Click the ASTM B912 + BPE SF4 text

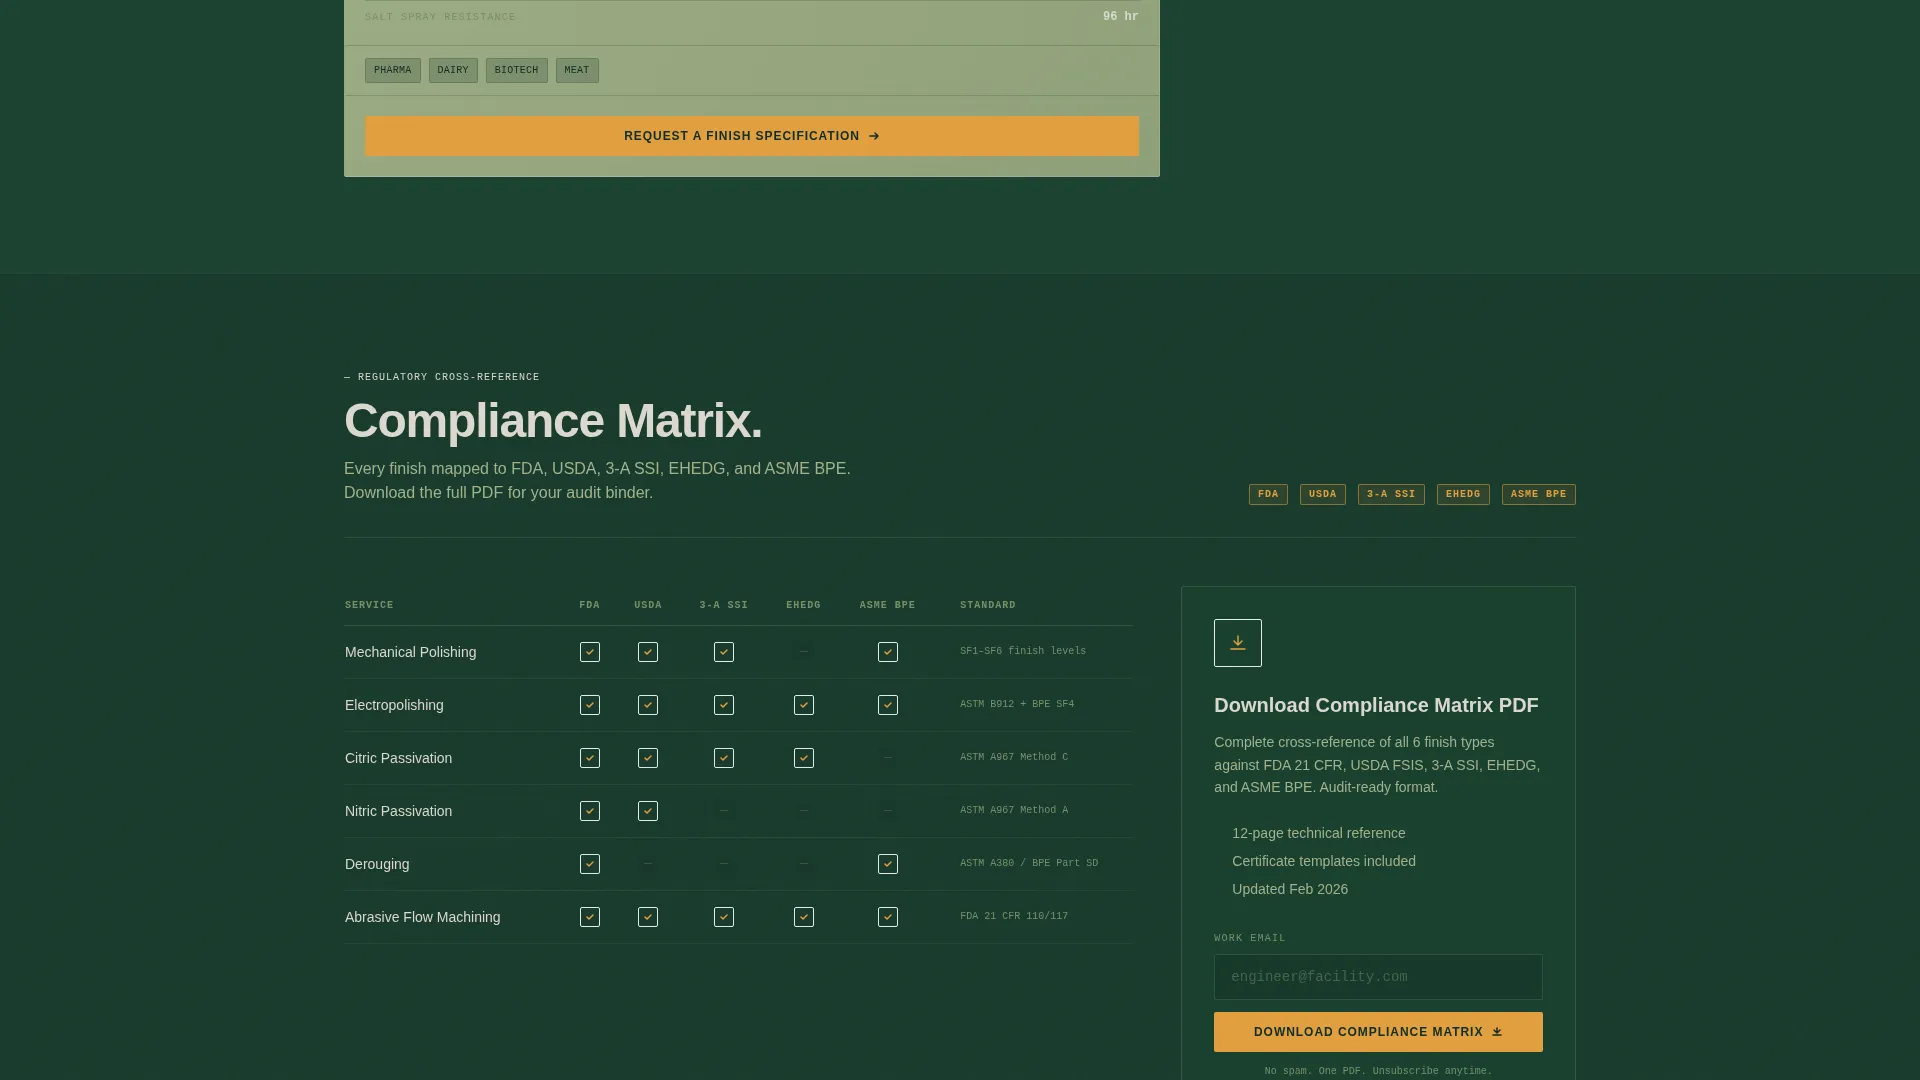pos(1017,704)
